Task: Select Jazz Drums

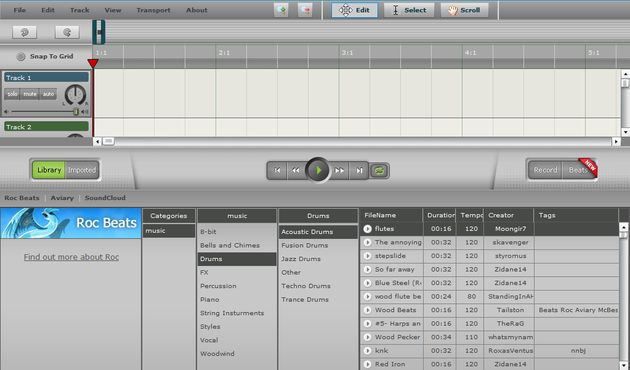Action: click(318, 259)
